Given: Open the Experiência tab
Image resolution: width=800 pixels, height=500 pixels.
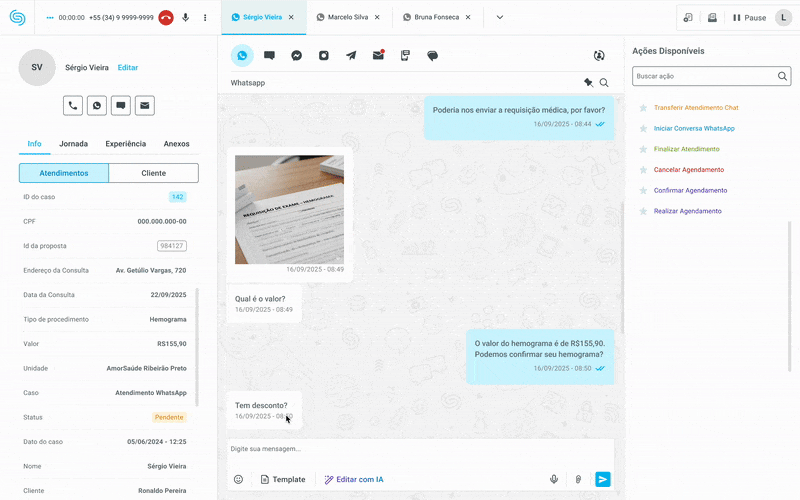Looking at the screenshot, I should click(x=126, y=144).
